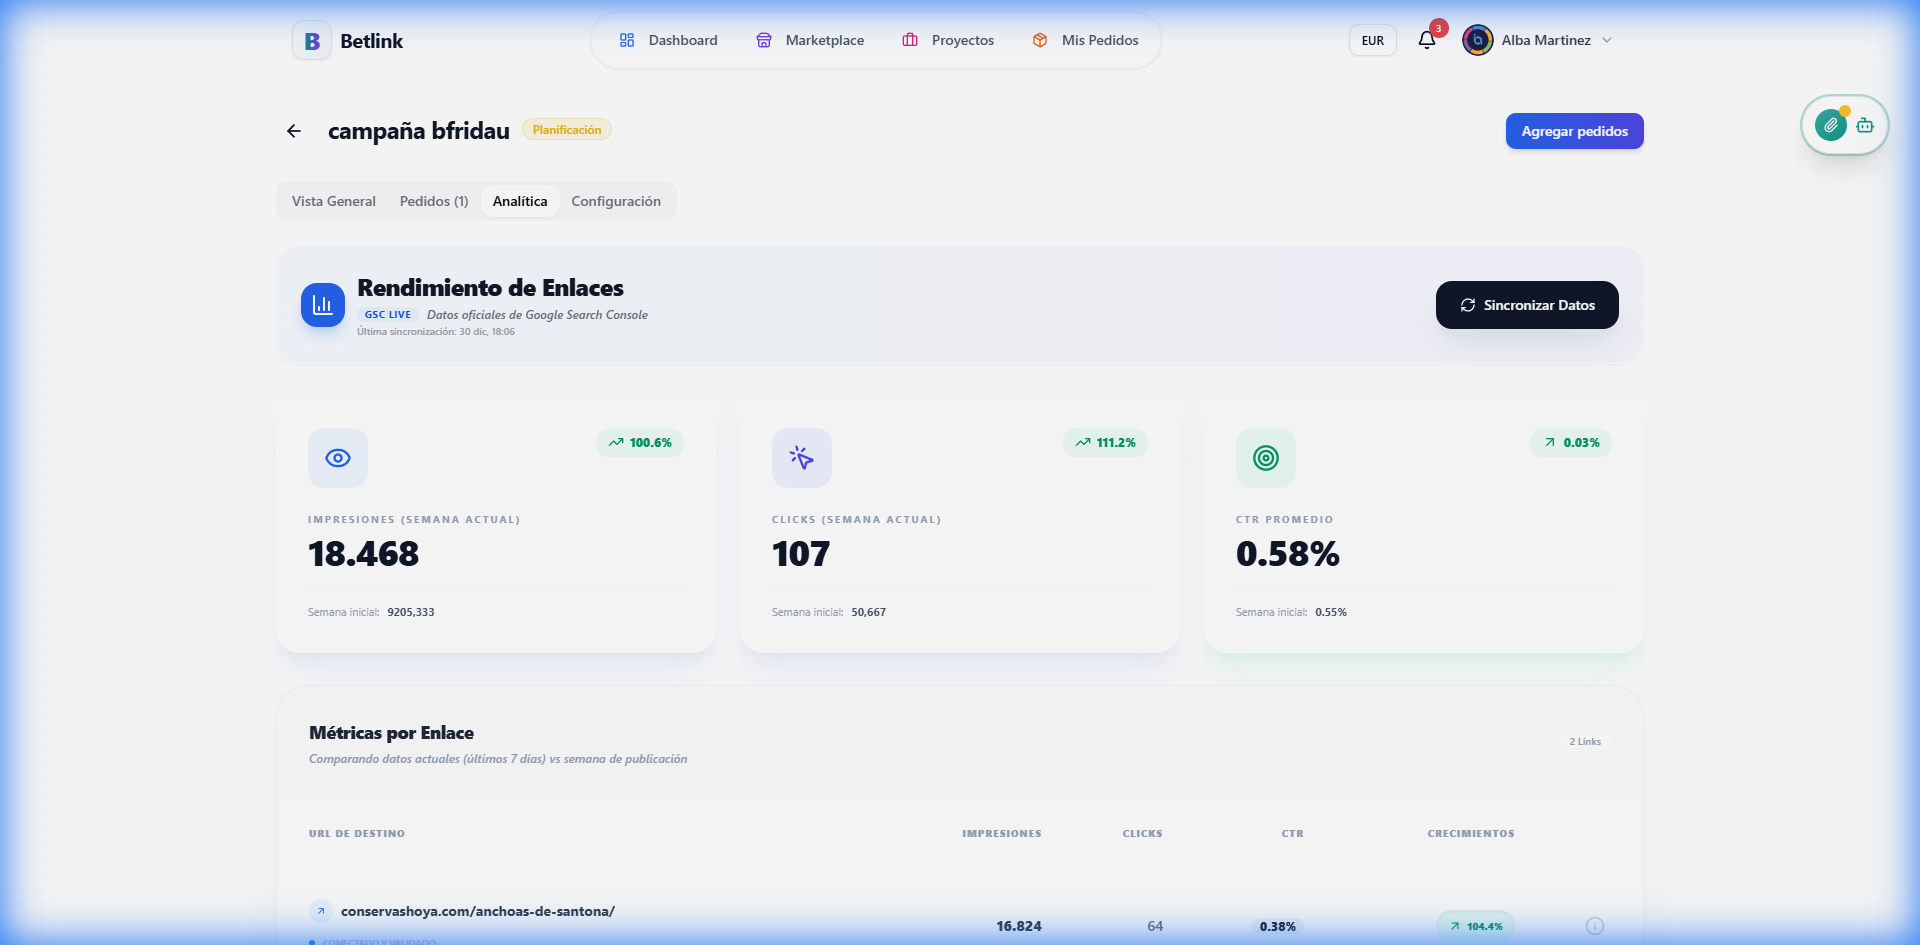Click the 104.4% growth badge in table
Image resolution: width=1920 pixels, height=945 pixels.
(x=1476, y=926)
